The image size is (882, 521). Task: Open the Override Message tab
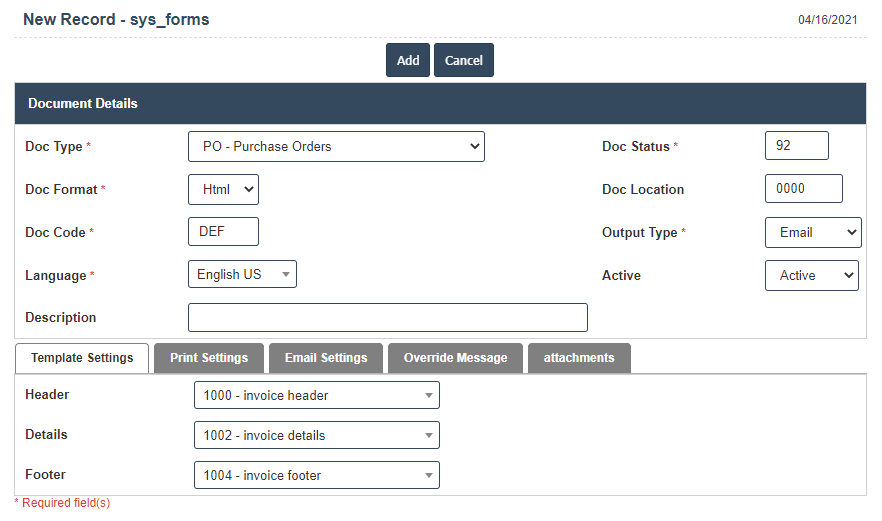click(x=455, y=358)
